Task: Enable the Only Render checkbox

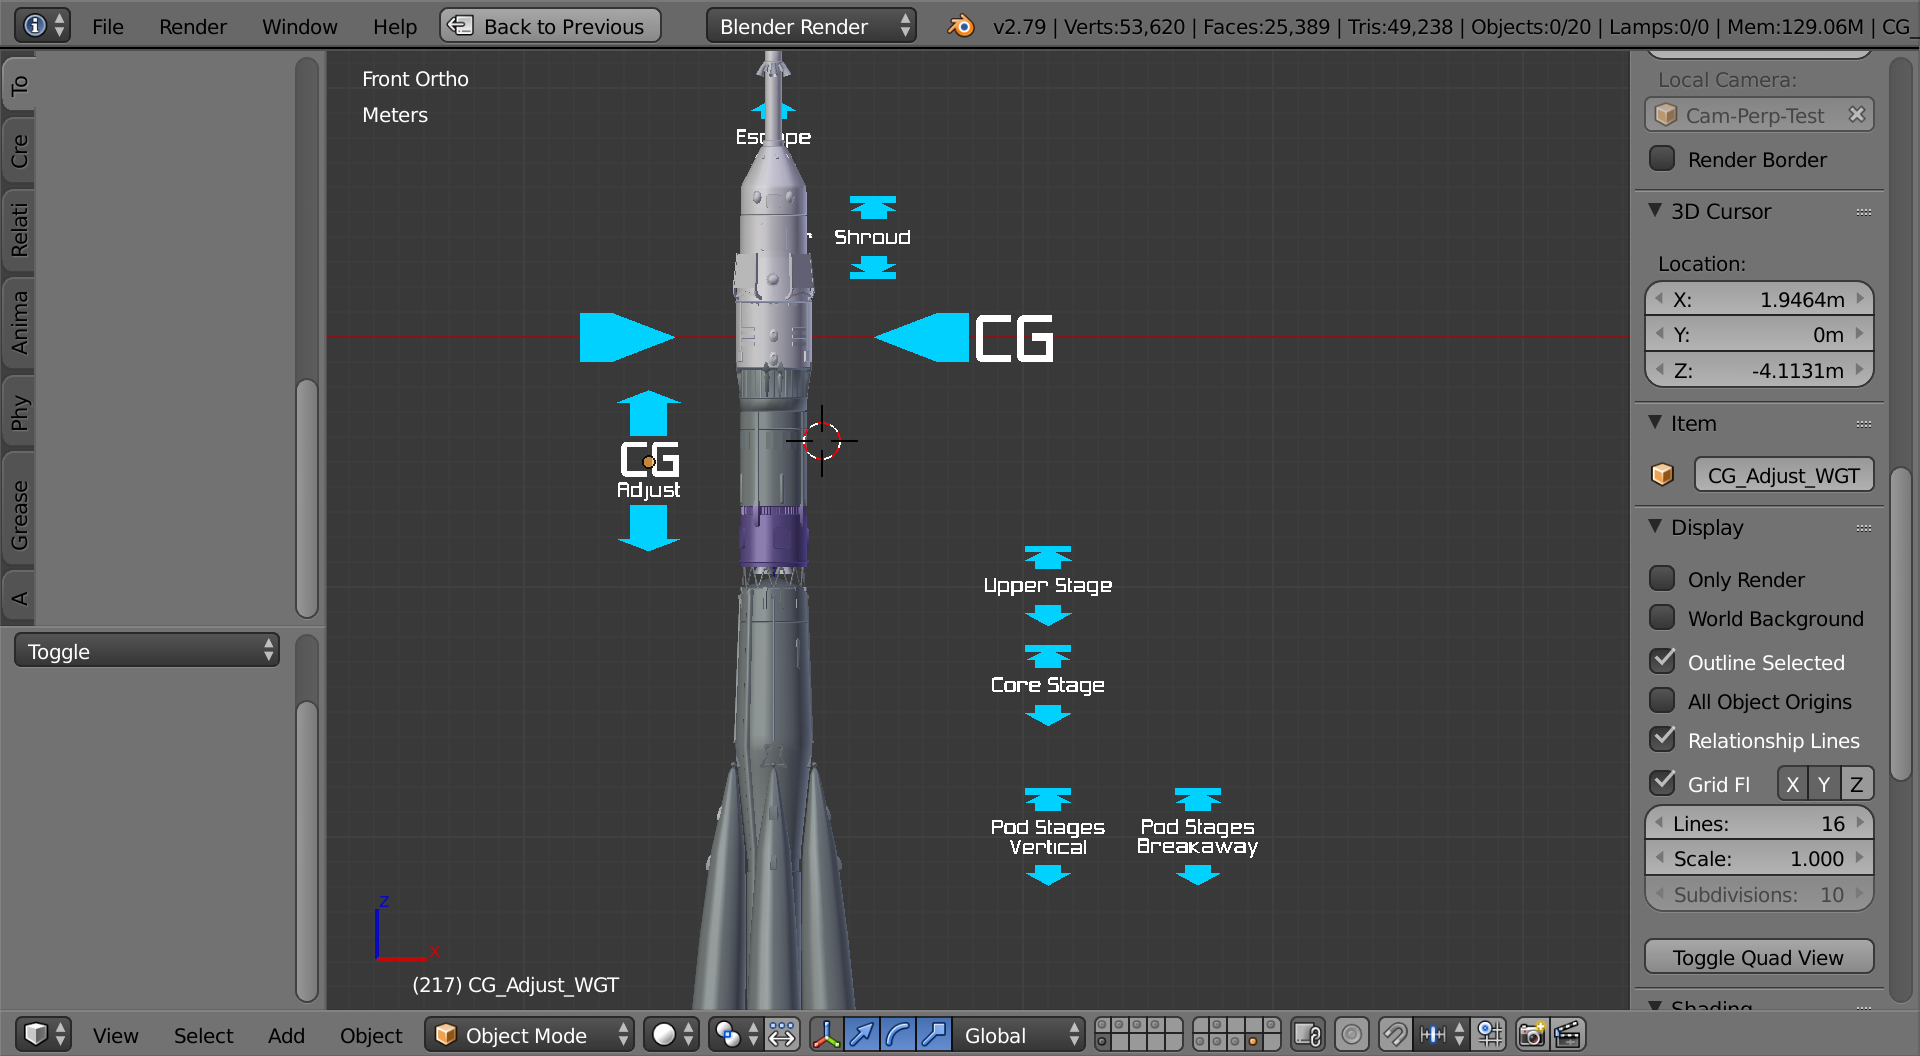Action: (1662, 579)
